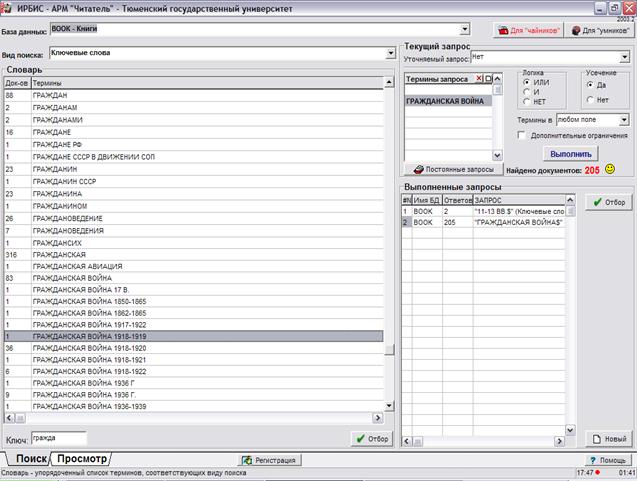
Task: Open the База данных dropdown
Action: (x=465, y=30)
